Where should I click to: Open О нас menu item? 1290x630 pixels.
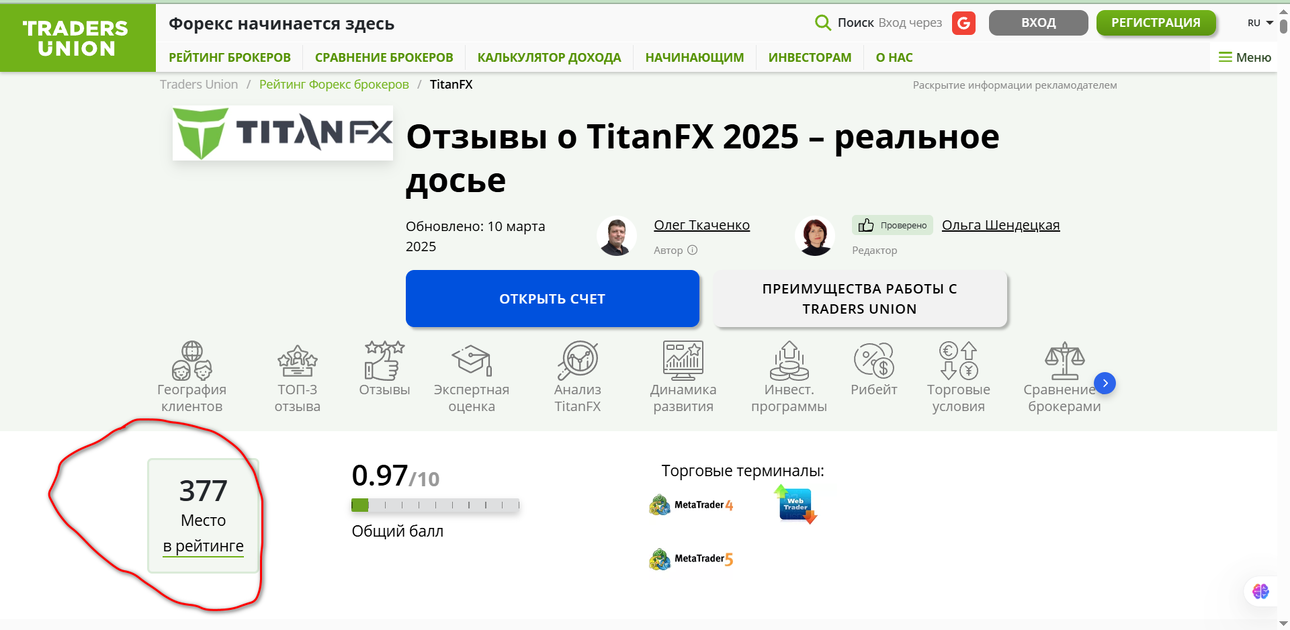click(894, 57)
